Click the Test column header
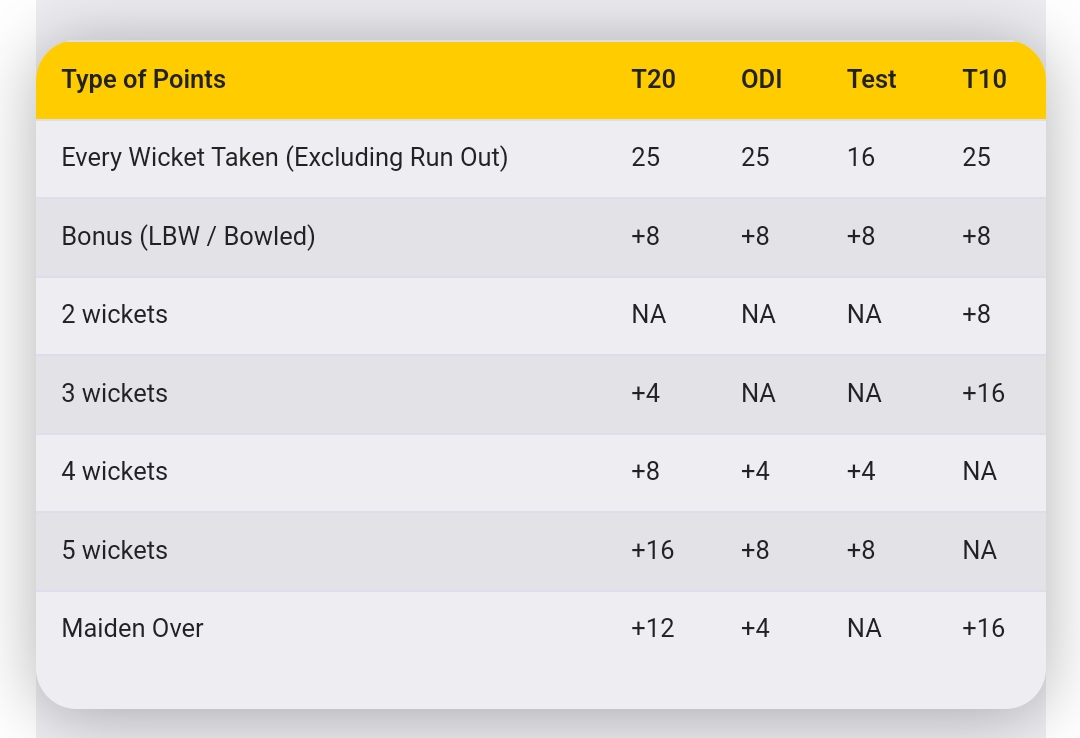 tap(871, 80)
